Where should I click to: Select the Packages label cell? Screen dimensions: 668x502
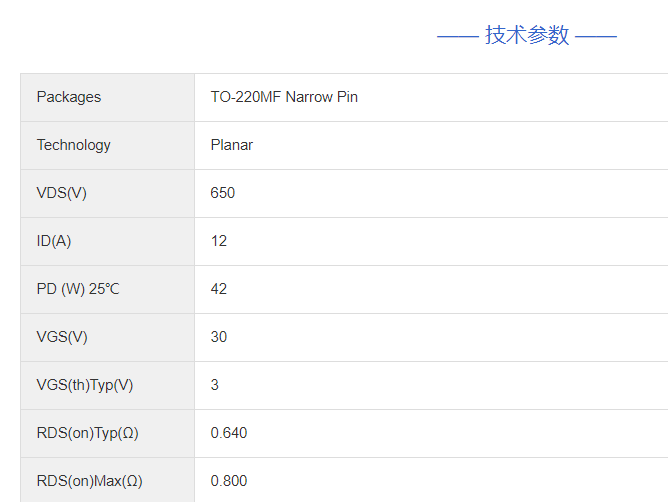click(108, 97)
